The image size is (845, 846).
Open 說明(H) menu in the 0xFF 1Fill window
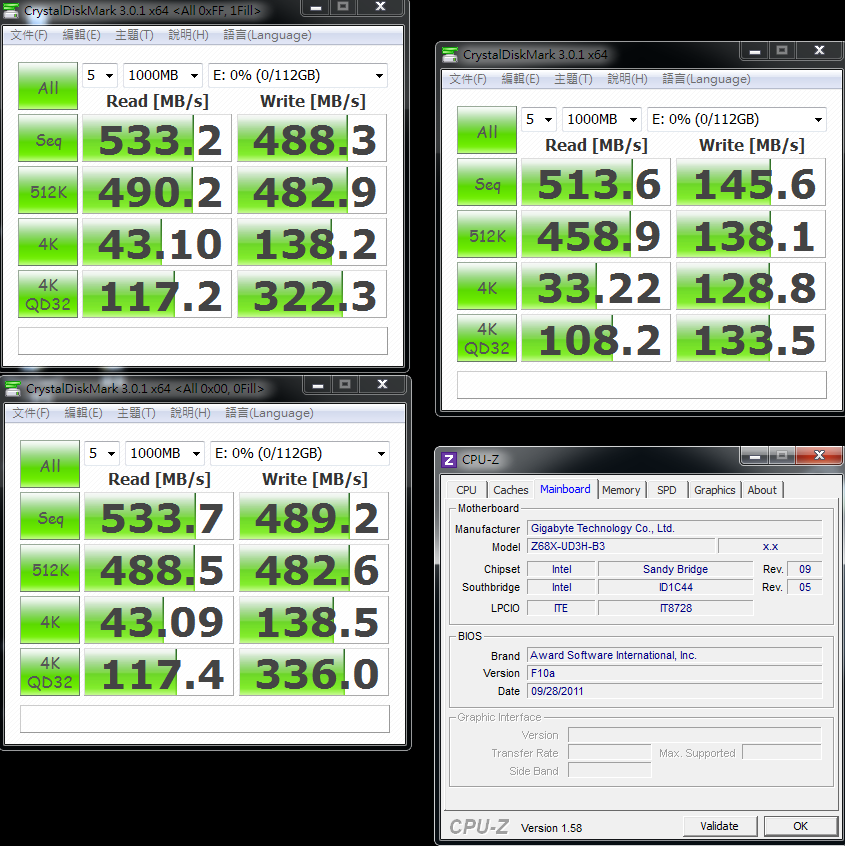click(x=188, y=35)
